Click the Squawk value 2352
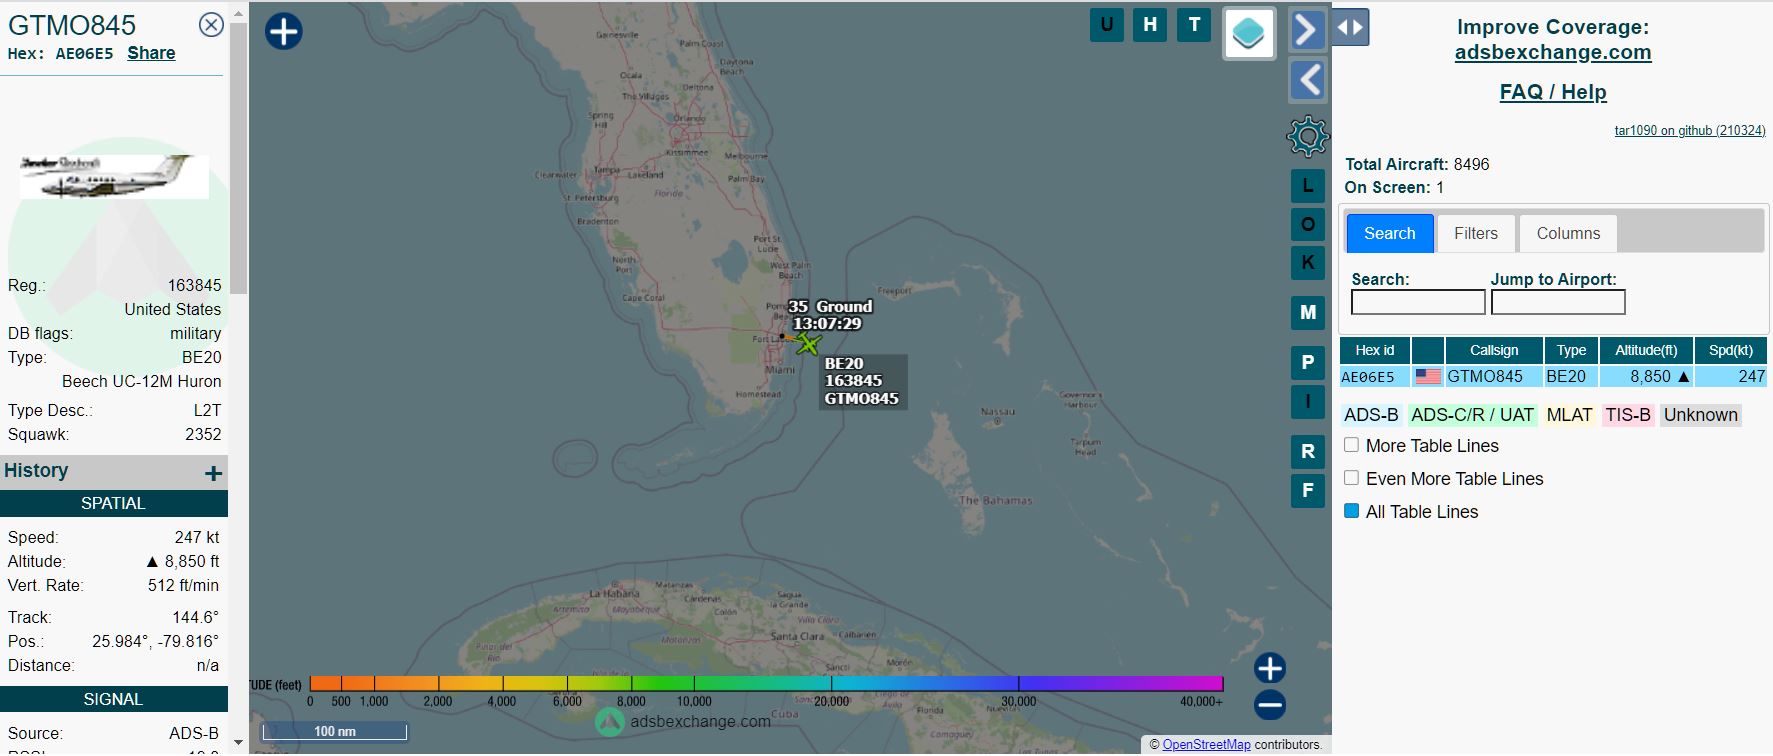1773x756 pixels. (x=203, y=434)
